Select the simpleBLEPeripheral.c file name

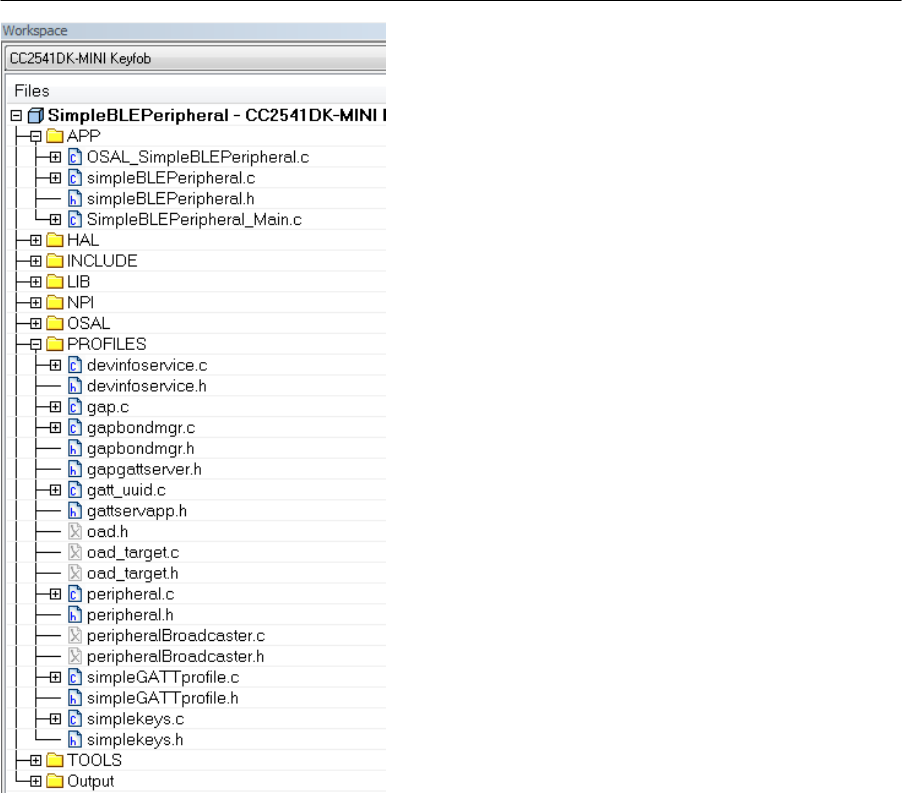click(171, 178)
